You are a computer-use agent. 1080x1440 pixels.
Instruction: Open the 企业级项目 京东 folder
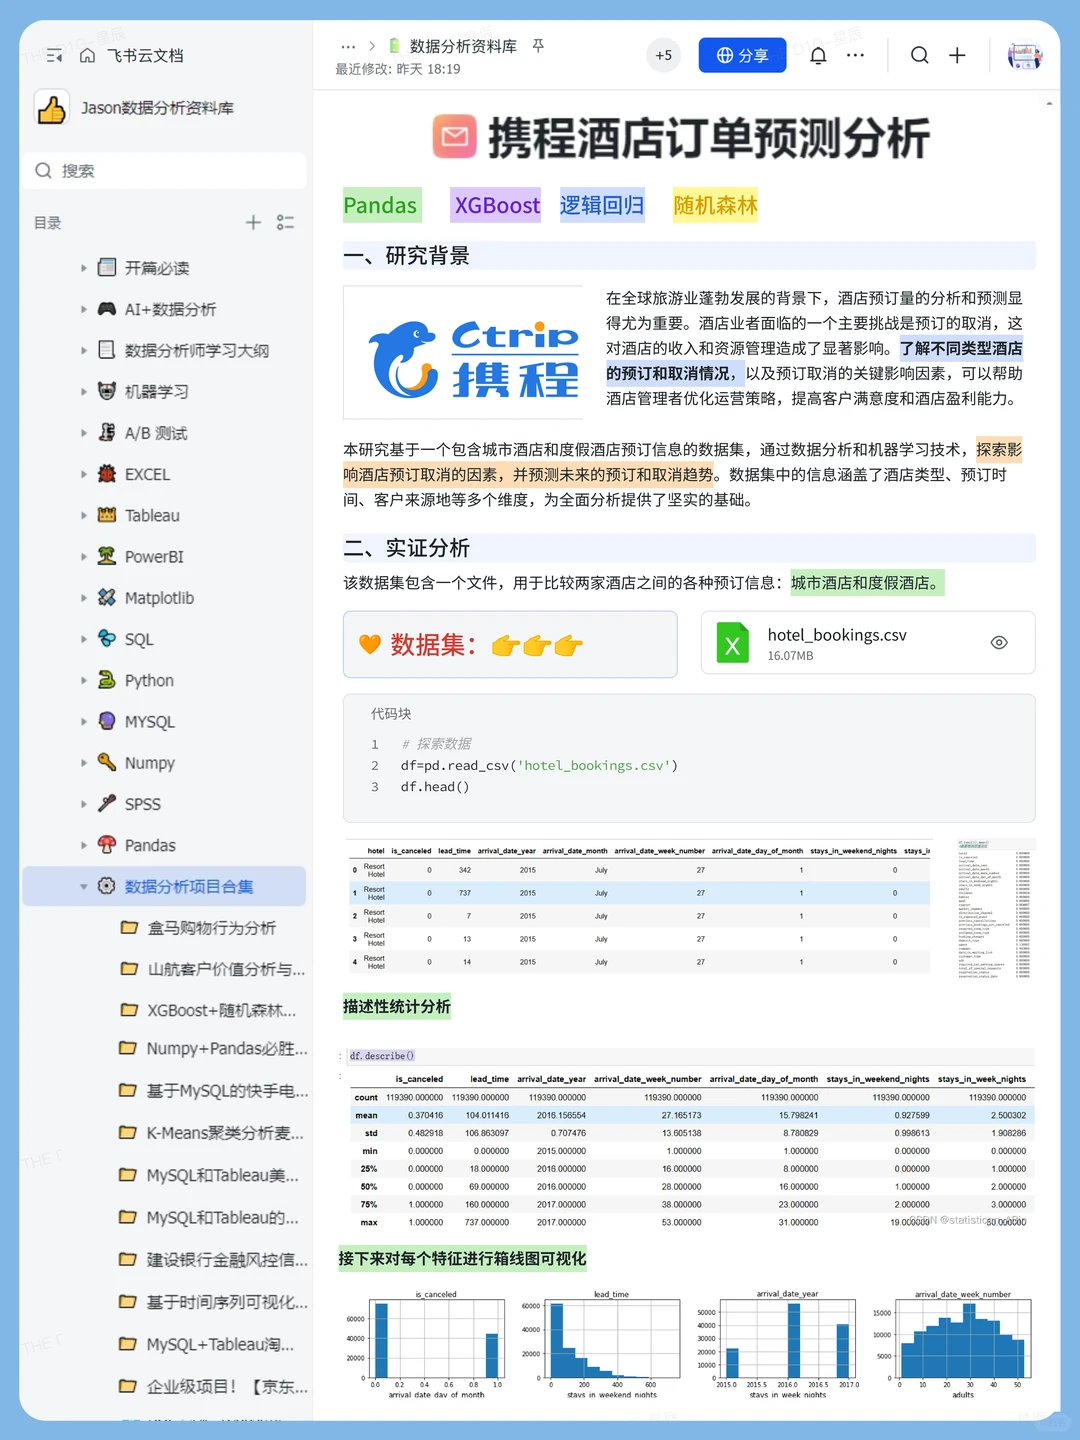(213, 1387)
